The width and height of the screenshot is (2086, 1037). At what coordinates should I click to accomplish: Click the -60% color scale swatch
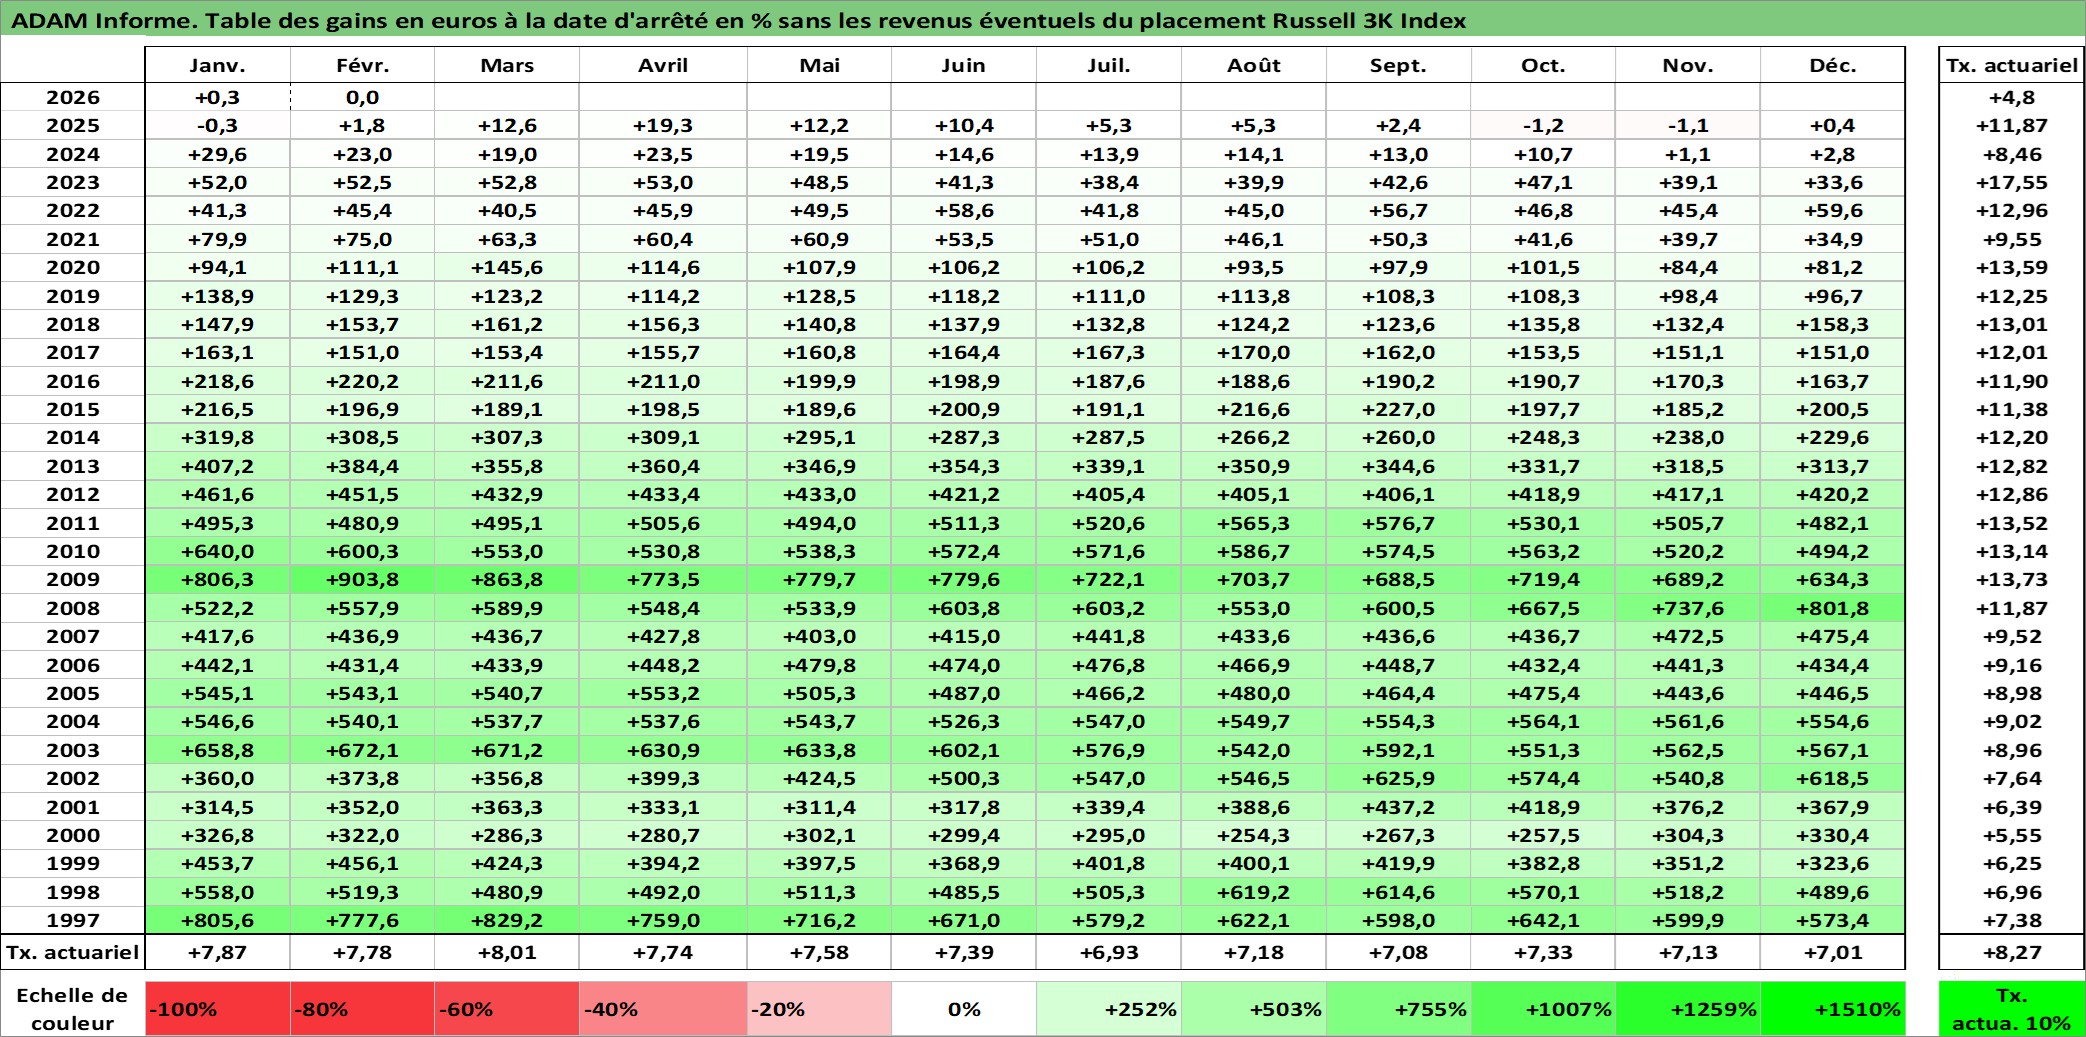tap(507, 1009)
